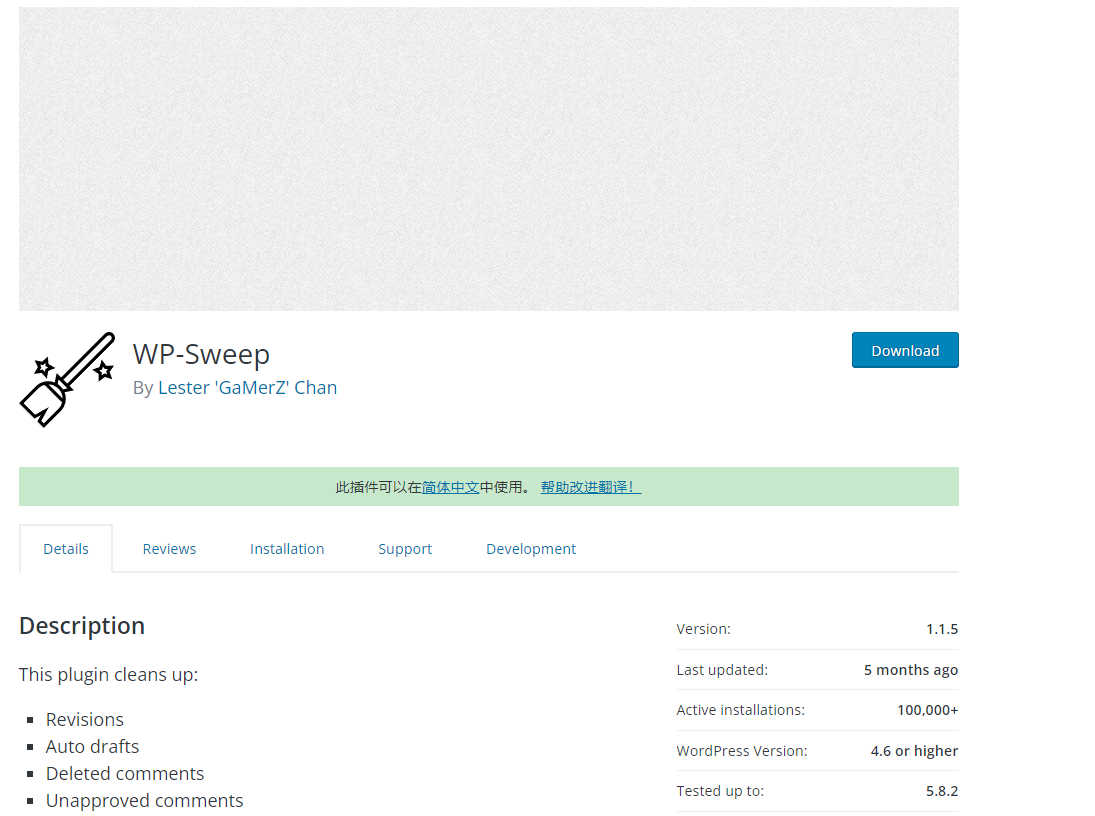Click the 'Tested up to:' label
1095x816 pixels.
[x=720, y=791]
